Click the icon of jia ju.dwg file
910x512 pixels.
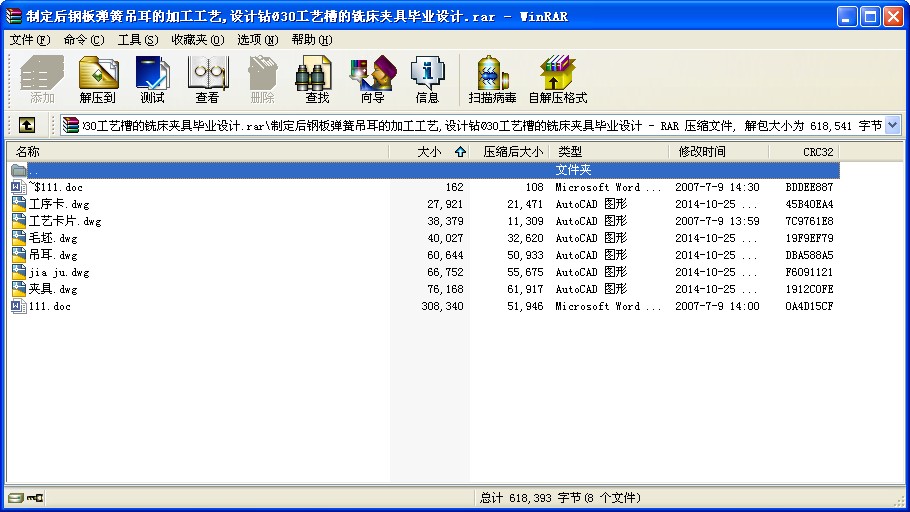tap(19, 272)
